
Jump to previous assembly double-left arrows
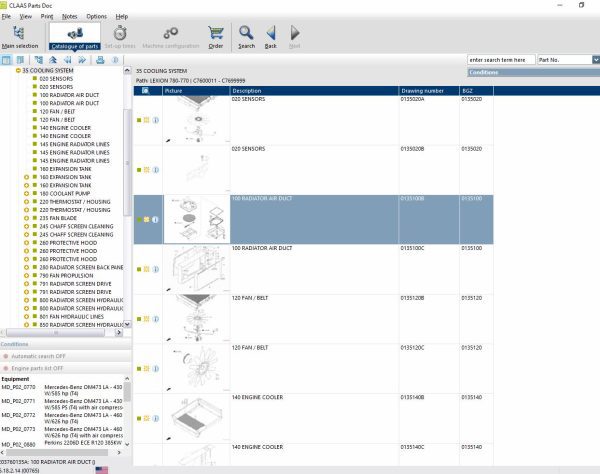pos(67,60)
